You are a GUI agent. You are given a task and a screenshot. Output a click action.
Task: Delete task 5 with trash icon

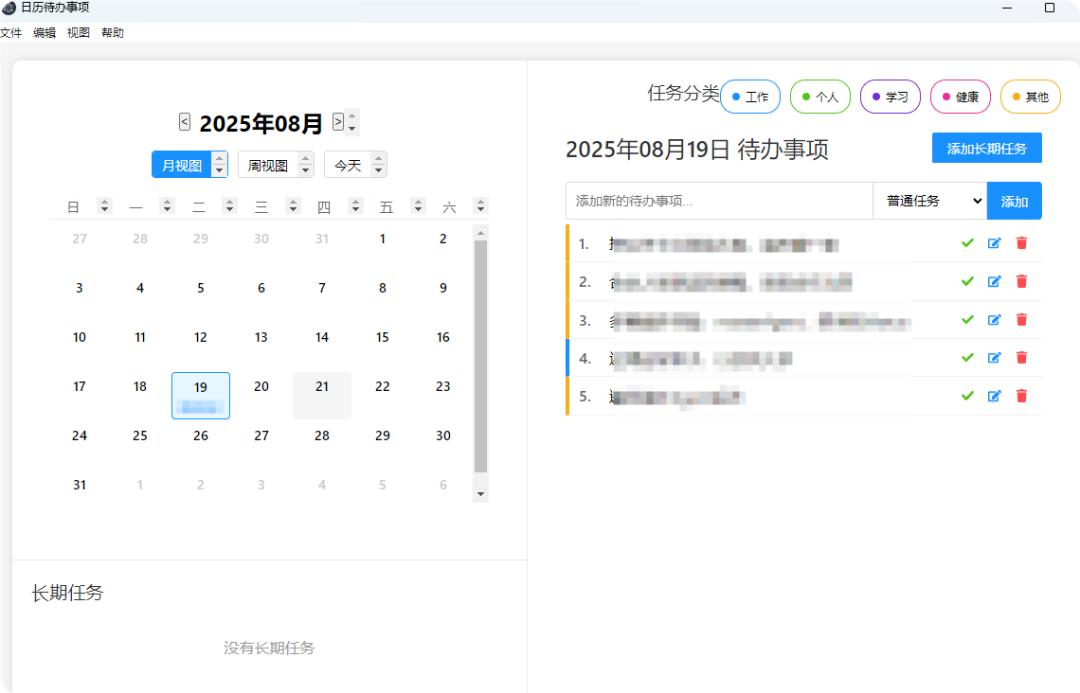point(1021,396)
